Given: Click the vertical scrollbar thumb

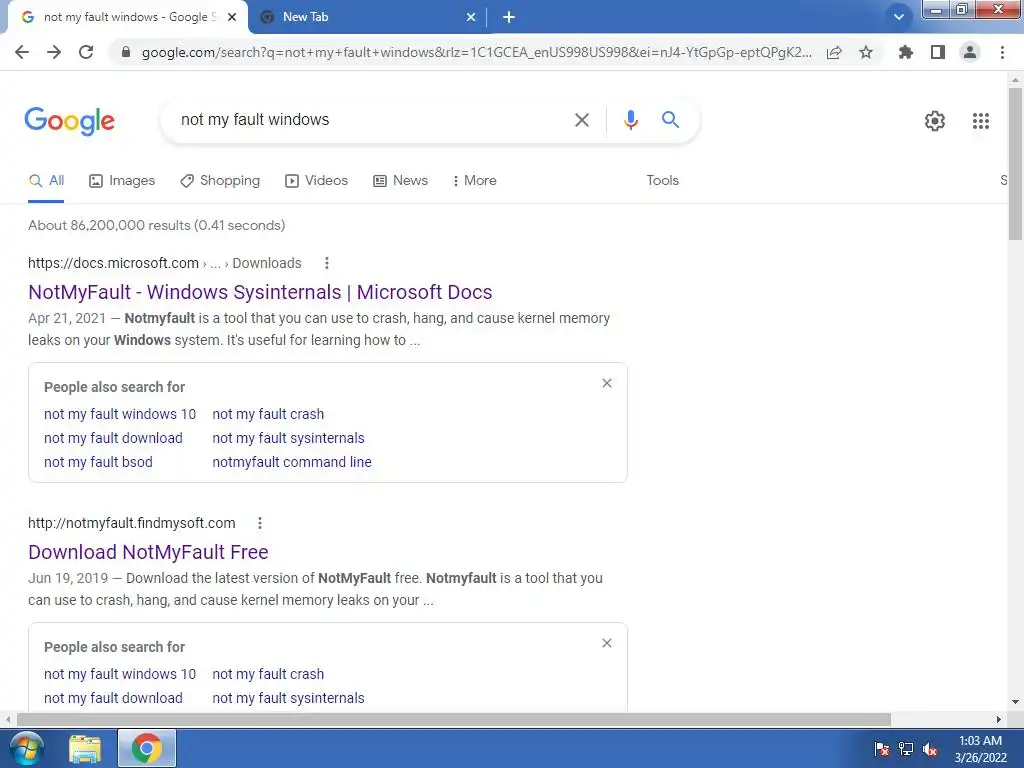Looking at the screenshot, I should tap(1015, 163).
